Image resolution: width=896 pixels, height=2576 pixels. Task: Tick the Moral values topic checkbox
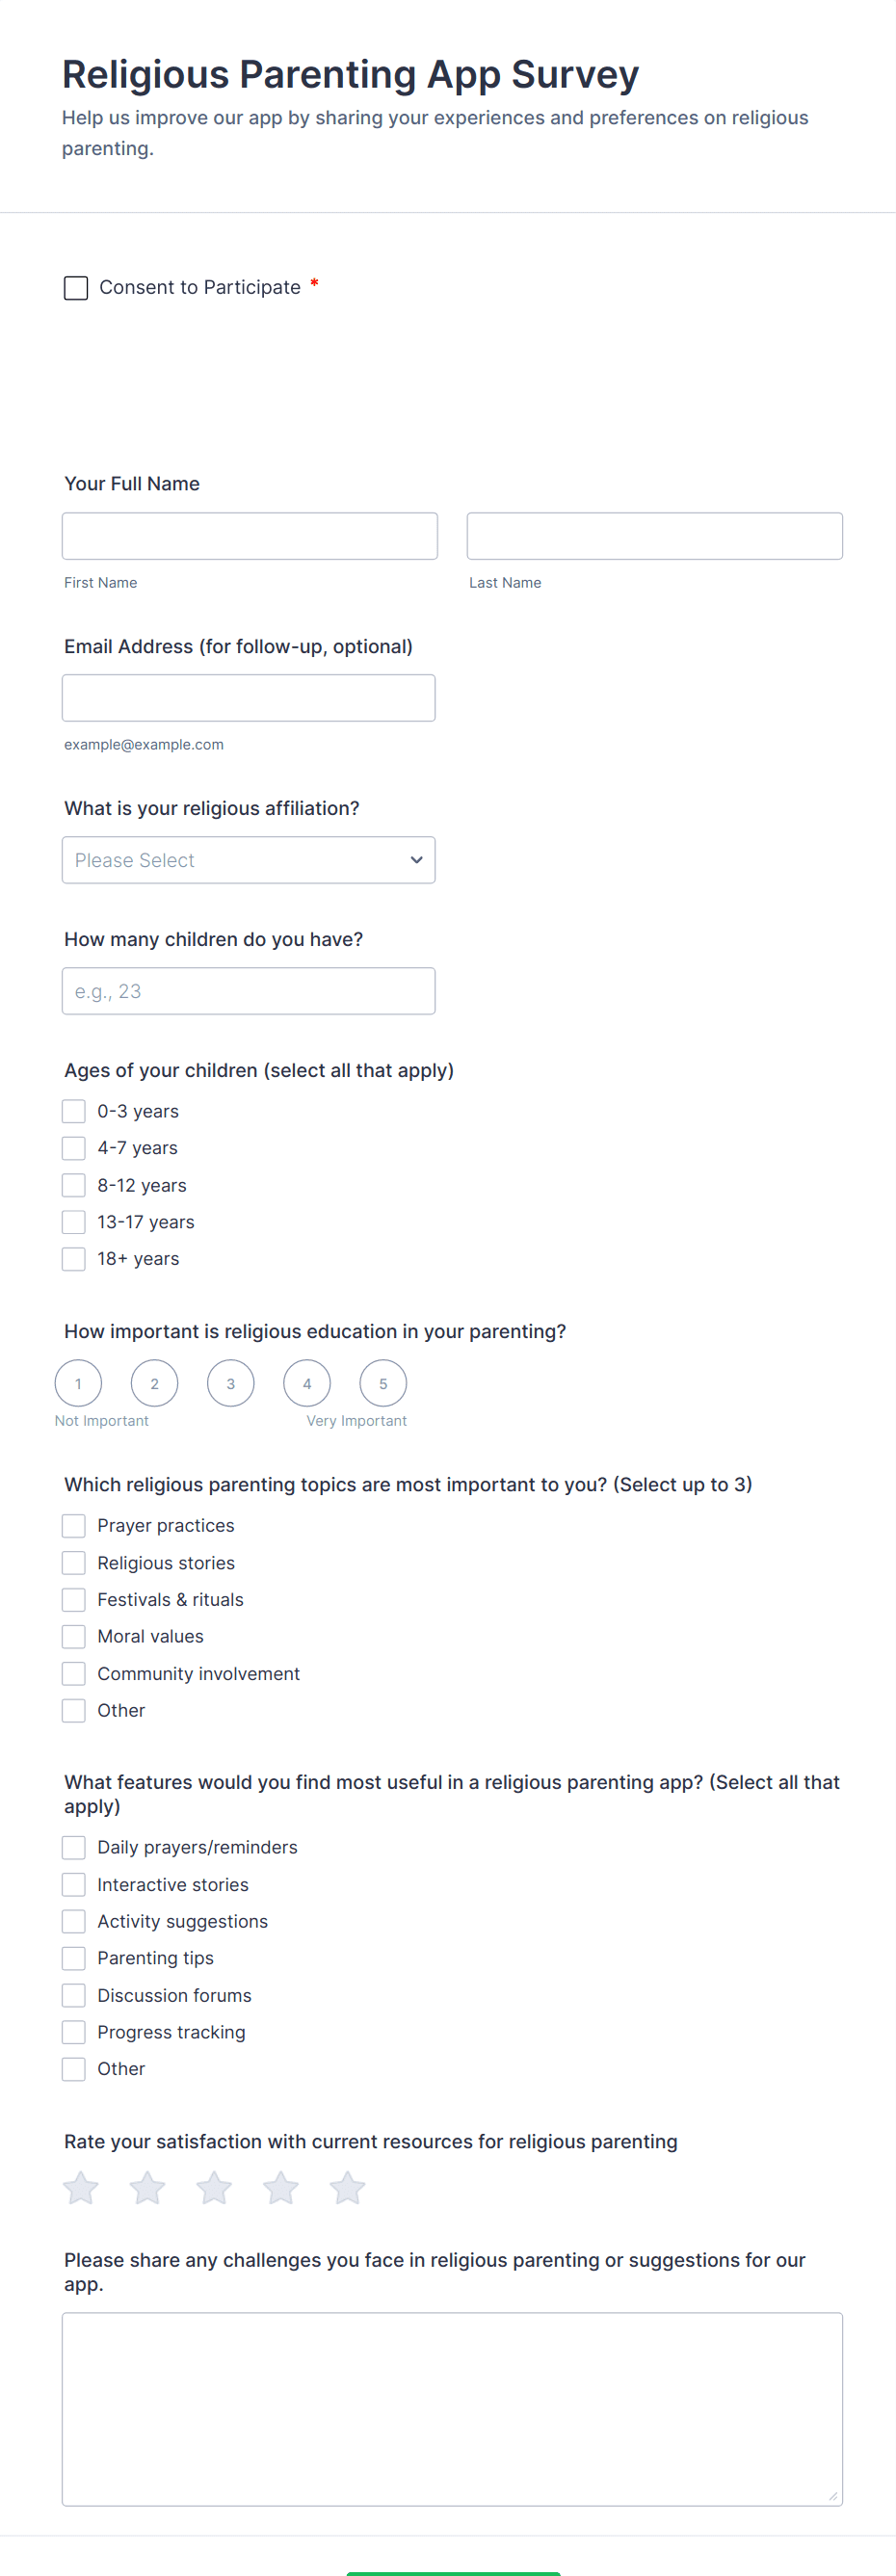tap(74, 1636)
